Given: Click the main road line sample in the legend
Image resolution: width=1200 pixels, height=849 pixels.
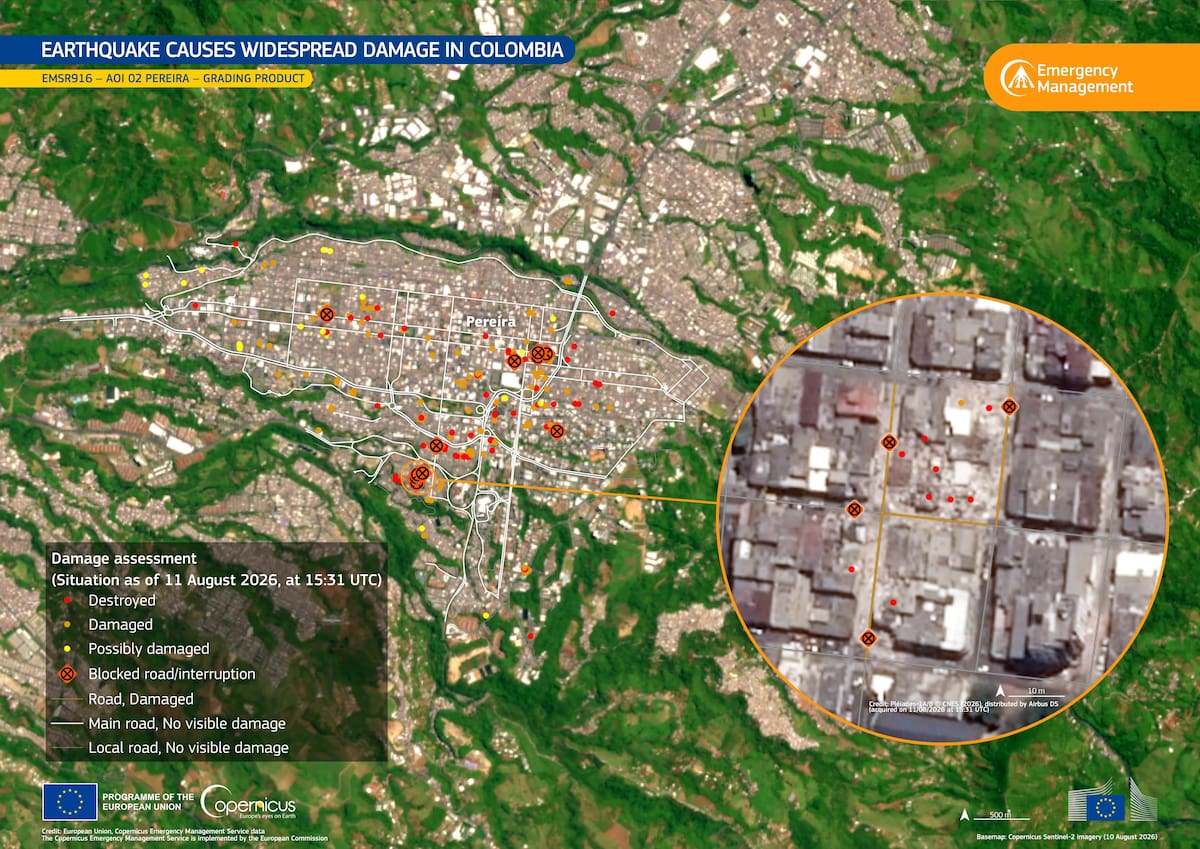Looking at the screenshot, I should 66,723.
